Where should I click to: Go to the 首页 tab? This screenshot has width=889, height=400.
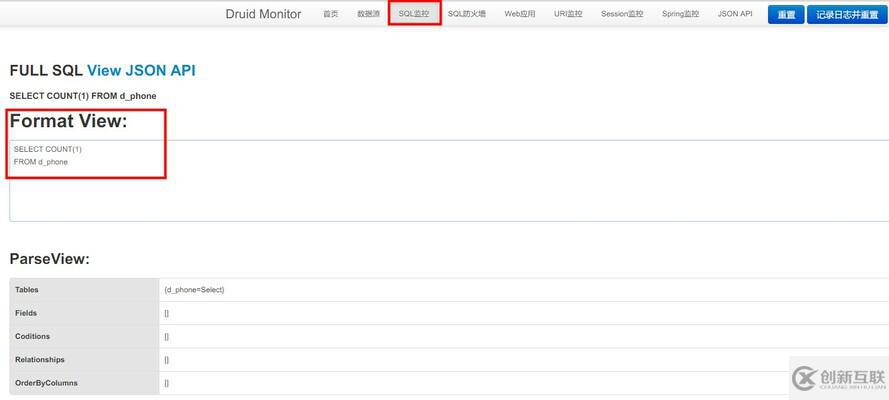pyautogui.click(x=331, y=14)
